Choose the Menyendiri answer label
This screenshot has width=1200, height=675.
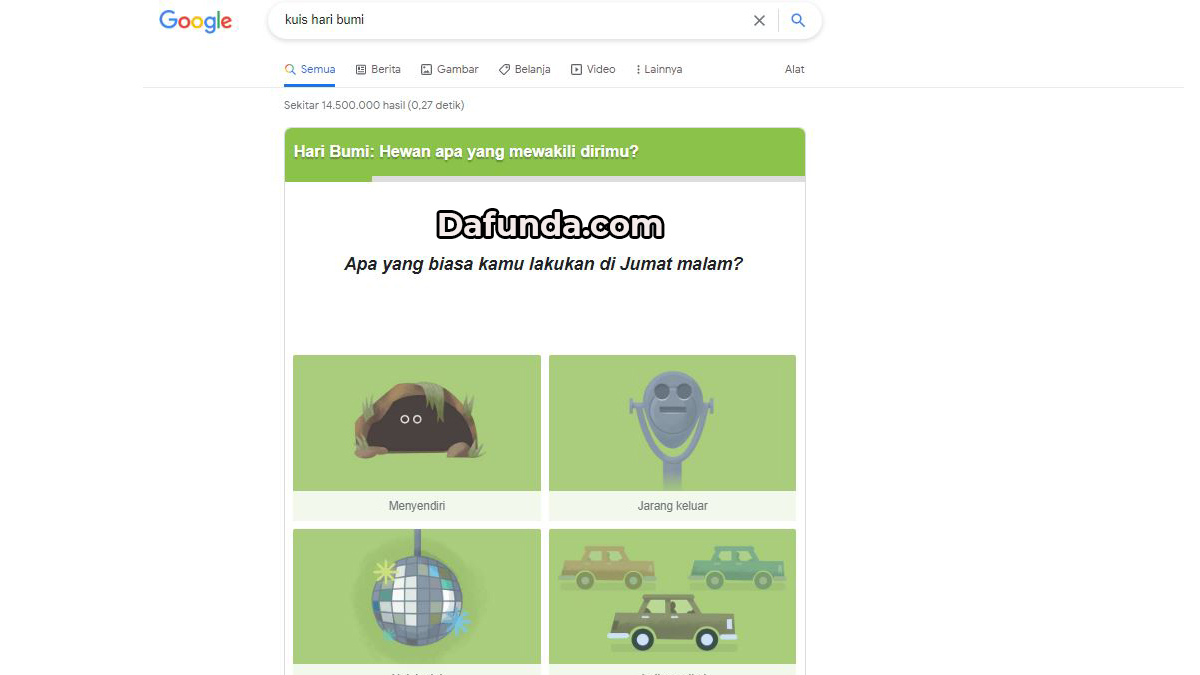[416, 506]
